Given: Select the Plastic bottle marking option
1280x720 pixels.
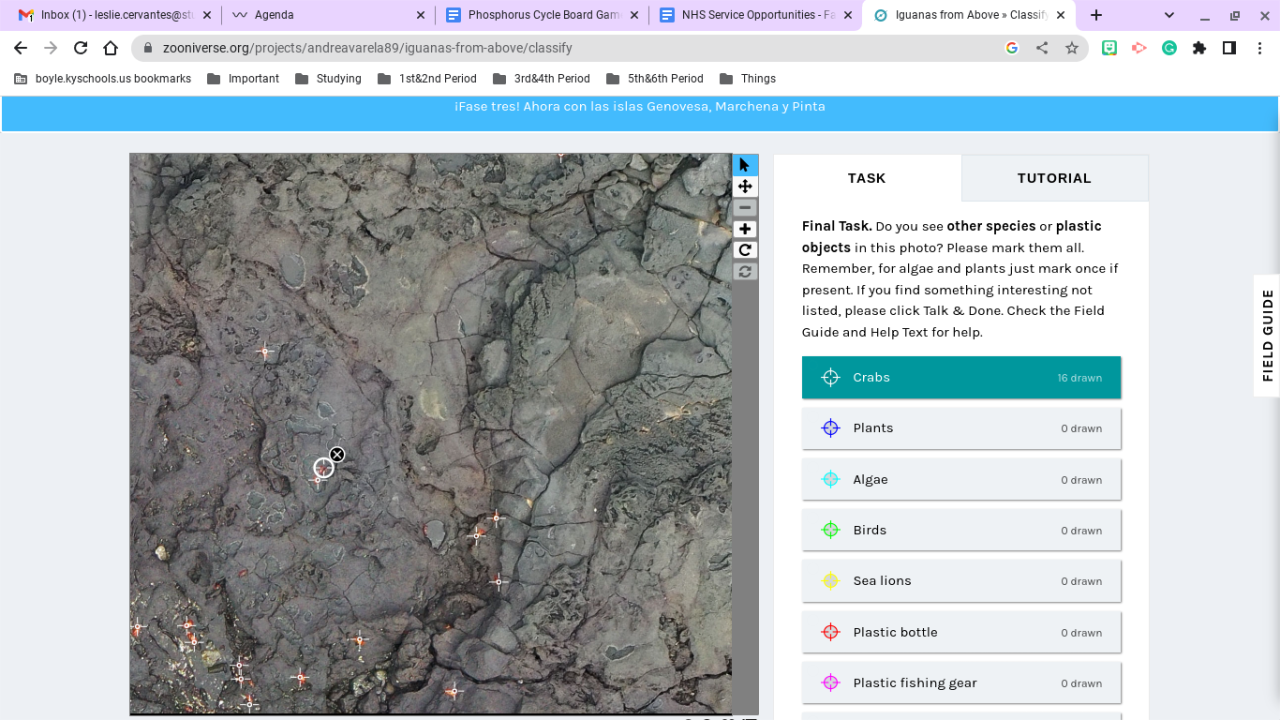Looking at the screenshot, I should tap(960, 632).
